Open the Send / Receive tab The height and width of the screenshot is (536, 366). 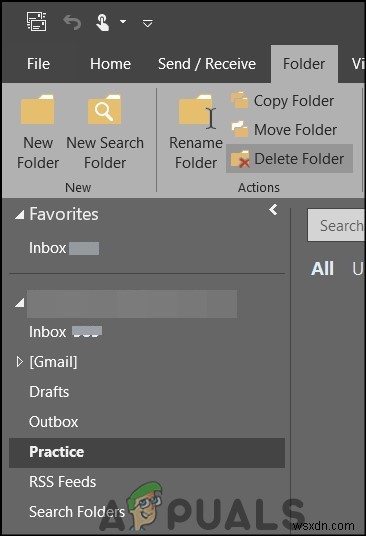tap(207, 64)
